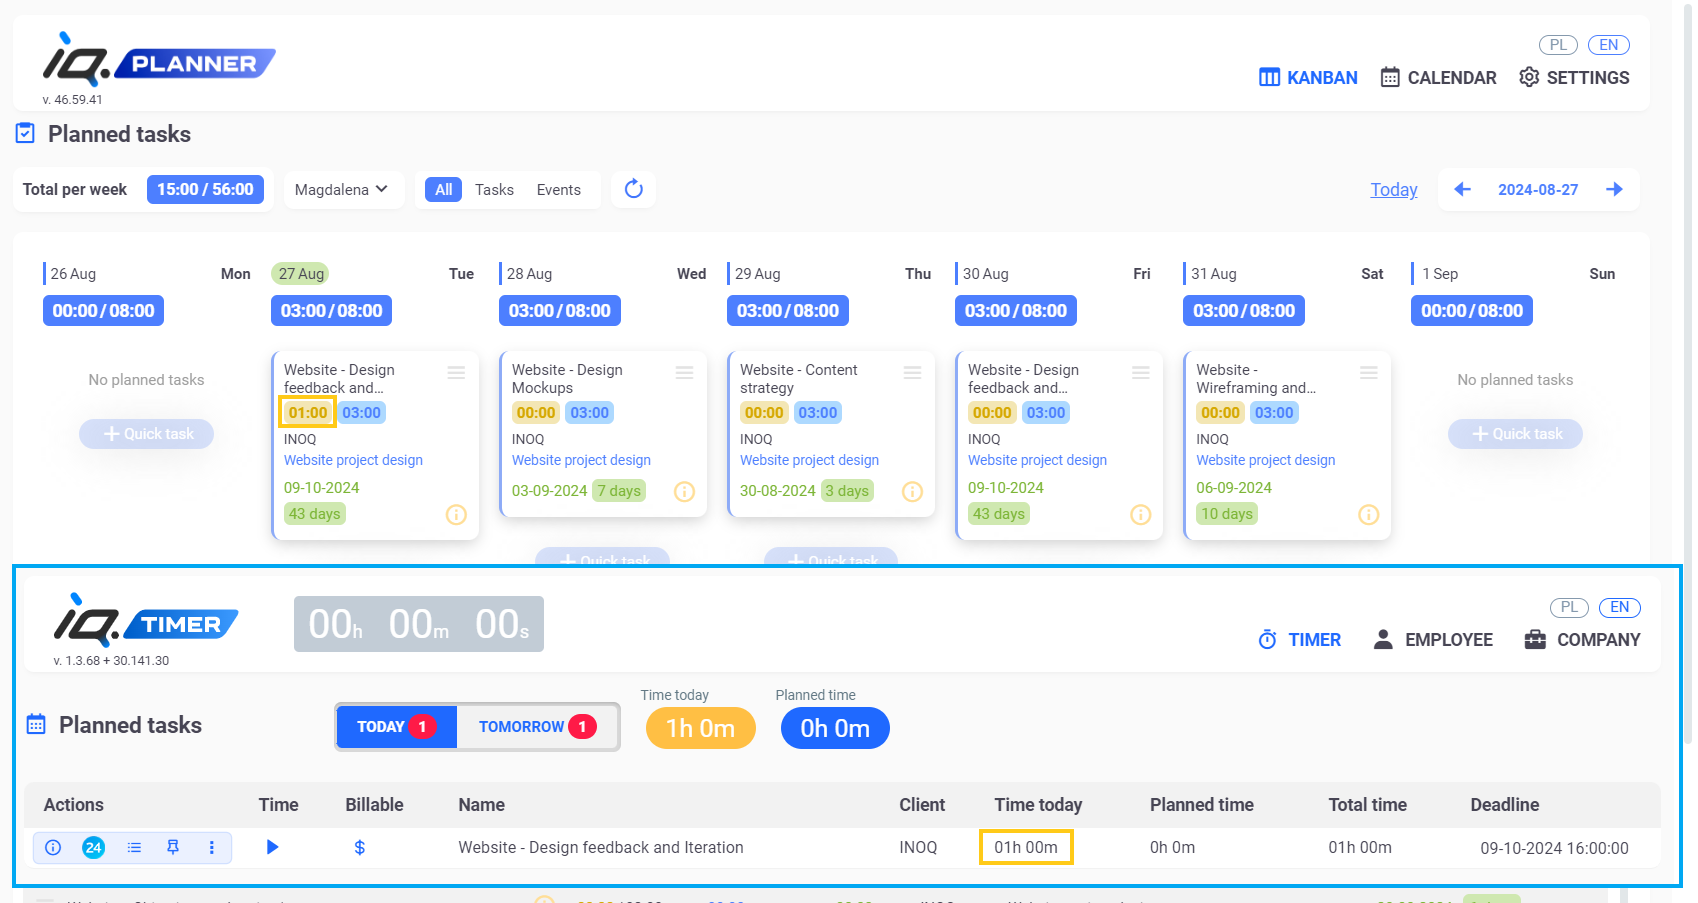
Task: Click the list icon in Actions column
Action: [134, 847]
